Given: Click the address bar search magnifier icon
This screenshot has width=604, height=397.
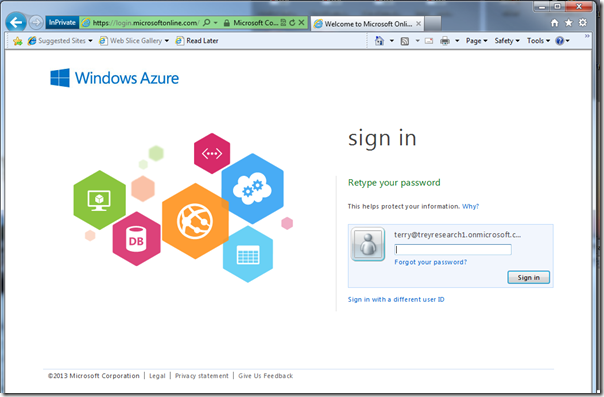Looking at the screenshot, I should coord(207,23).
